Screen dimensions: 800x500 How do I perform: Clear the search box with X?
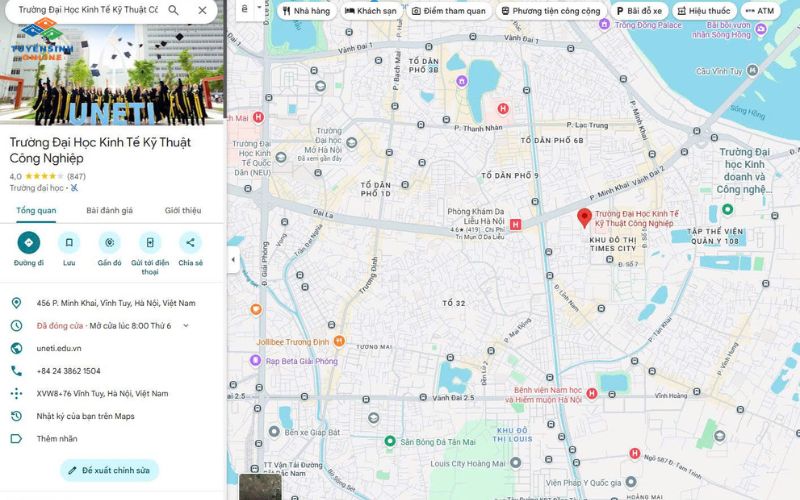pos(202,10)
